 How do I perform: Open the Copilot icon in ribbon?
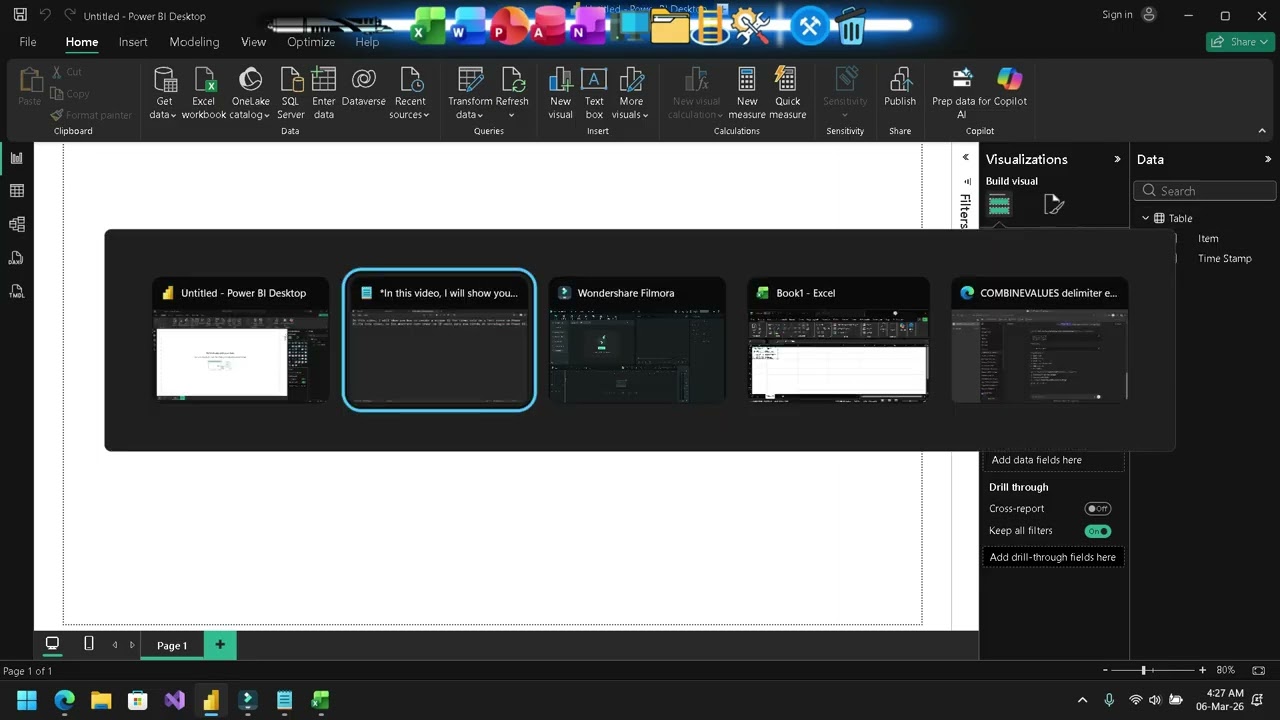click(1010, 79)
